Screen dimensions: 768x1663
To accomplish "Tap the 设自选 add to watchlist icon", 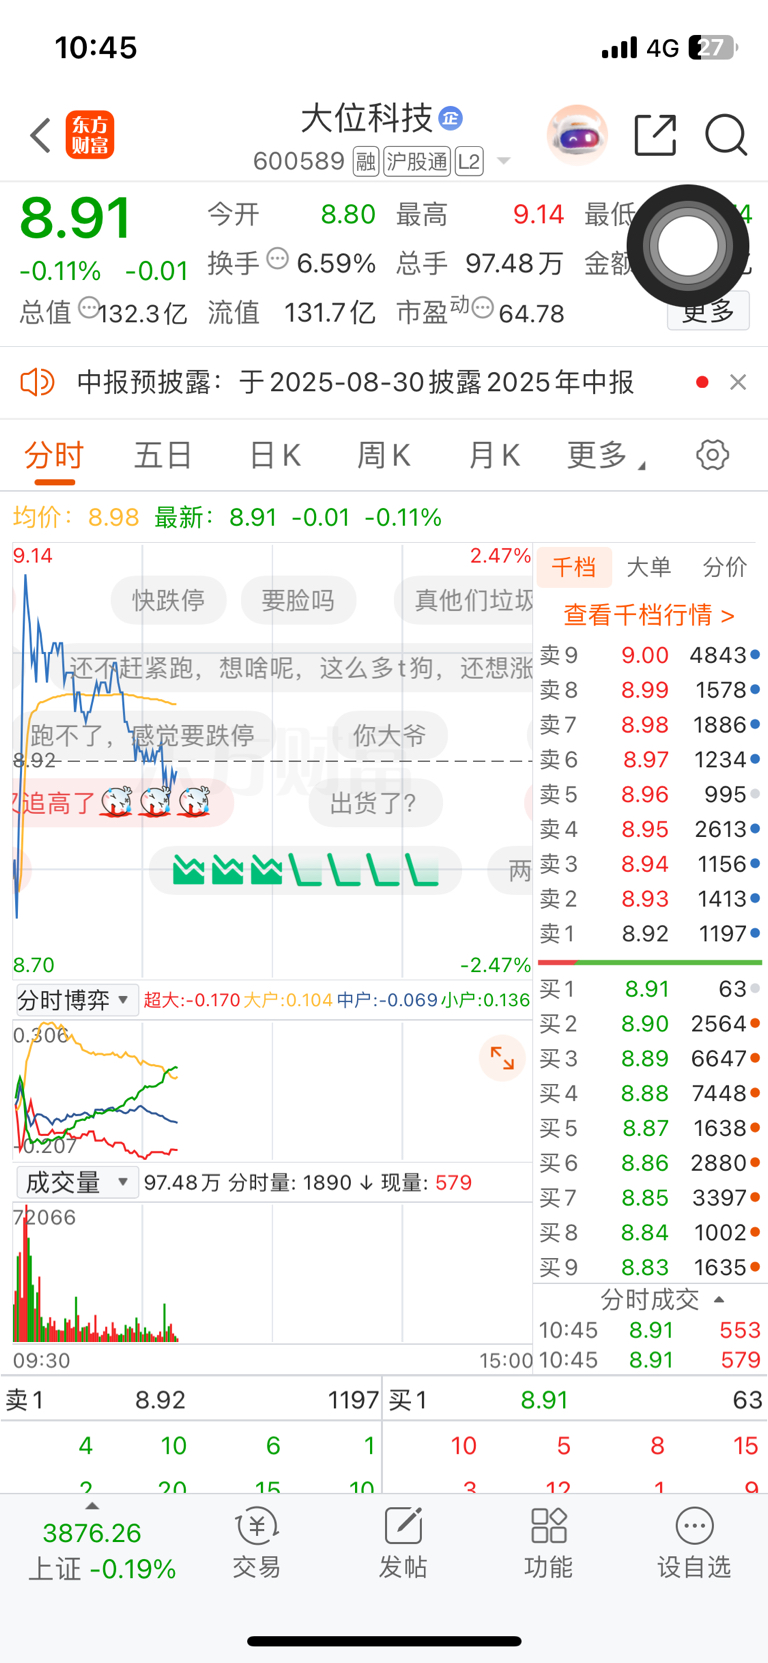I will point(694,1543).
